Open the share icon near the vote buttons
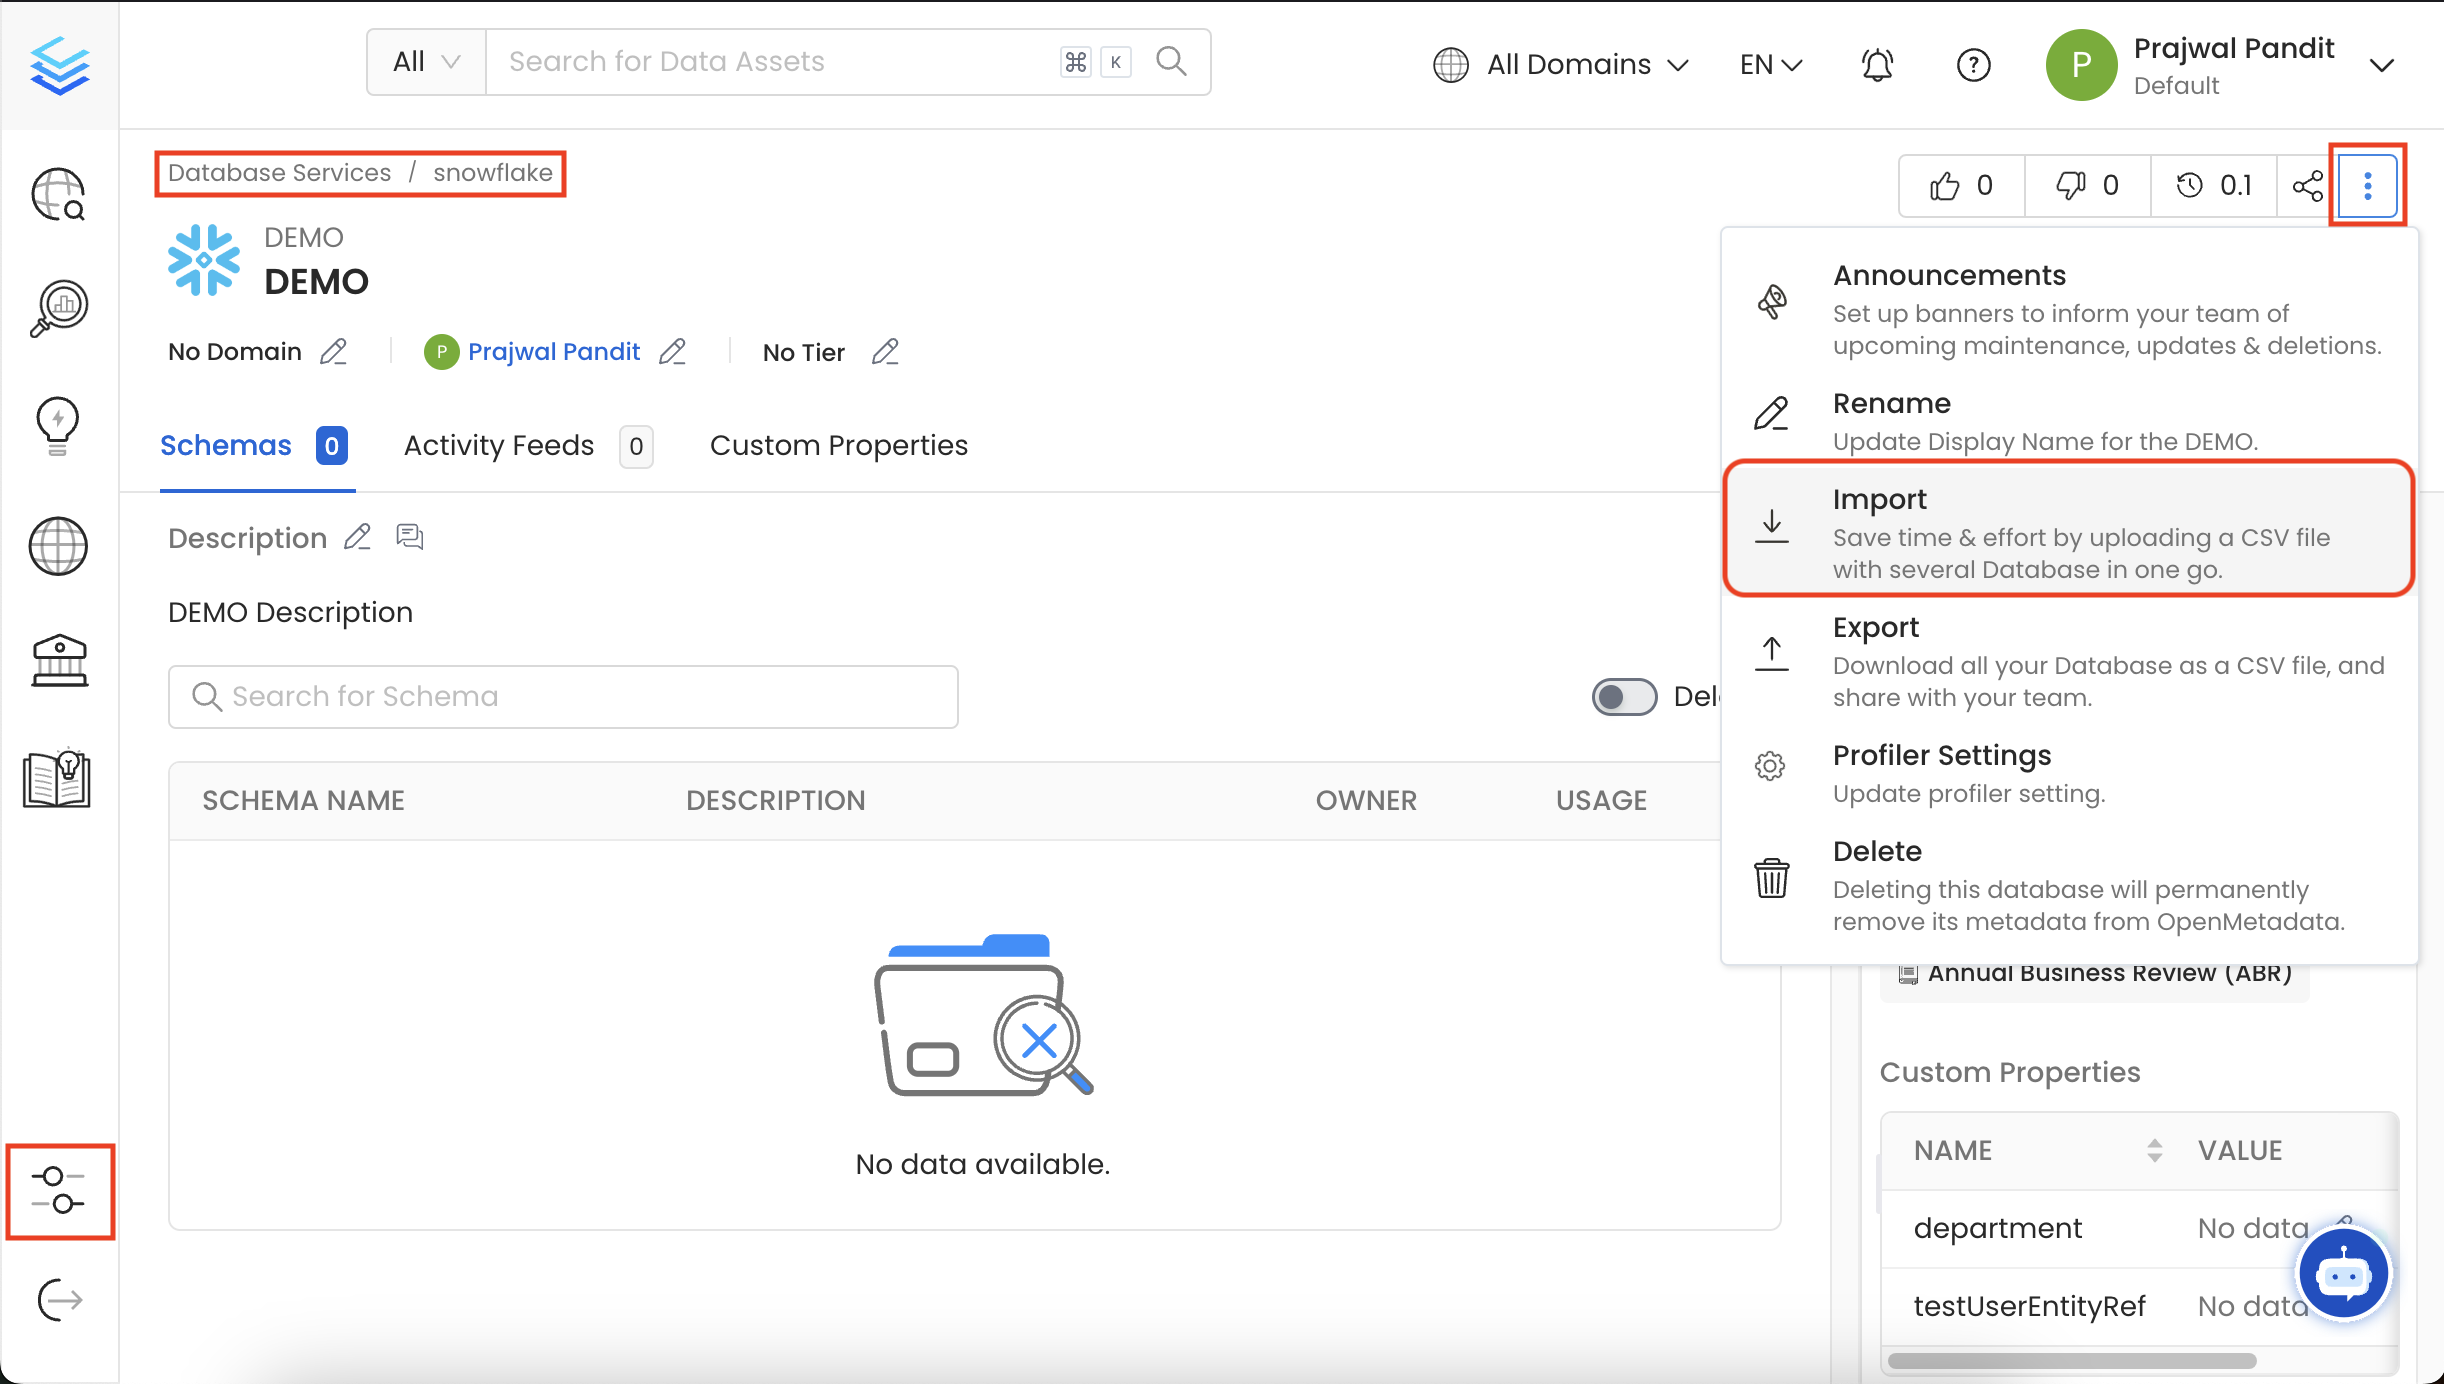 (2306, 185)
